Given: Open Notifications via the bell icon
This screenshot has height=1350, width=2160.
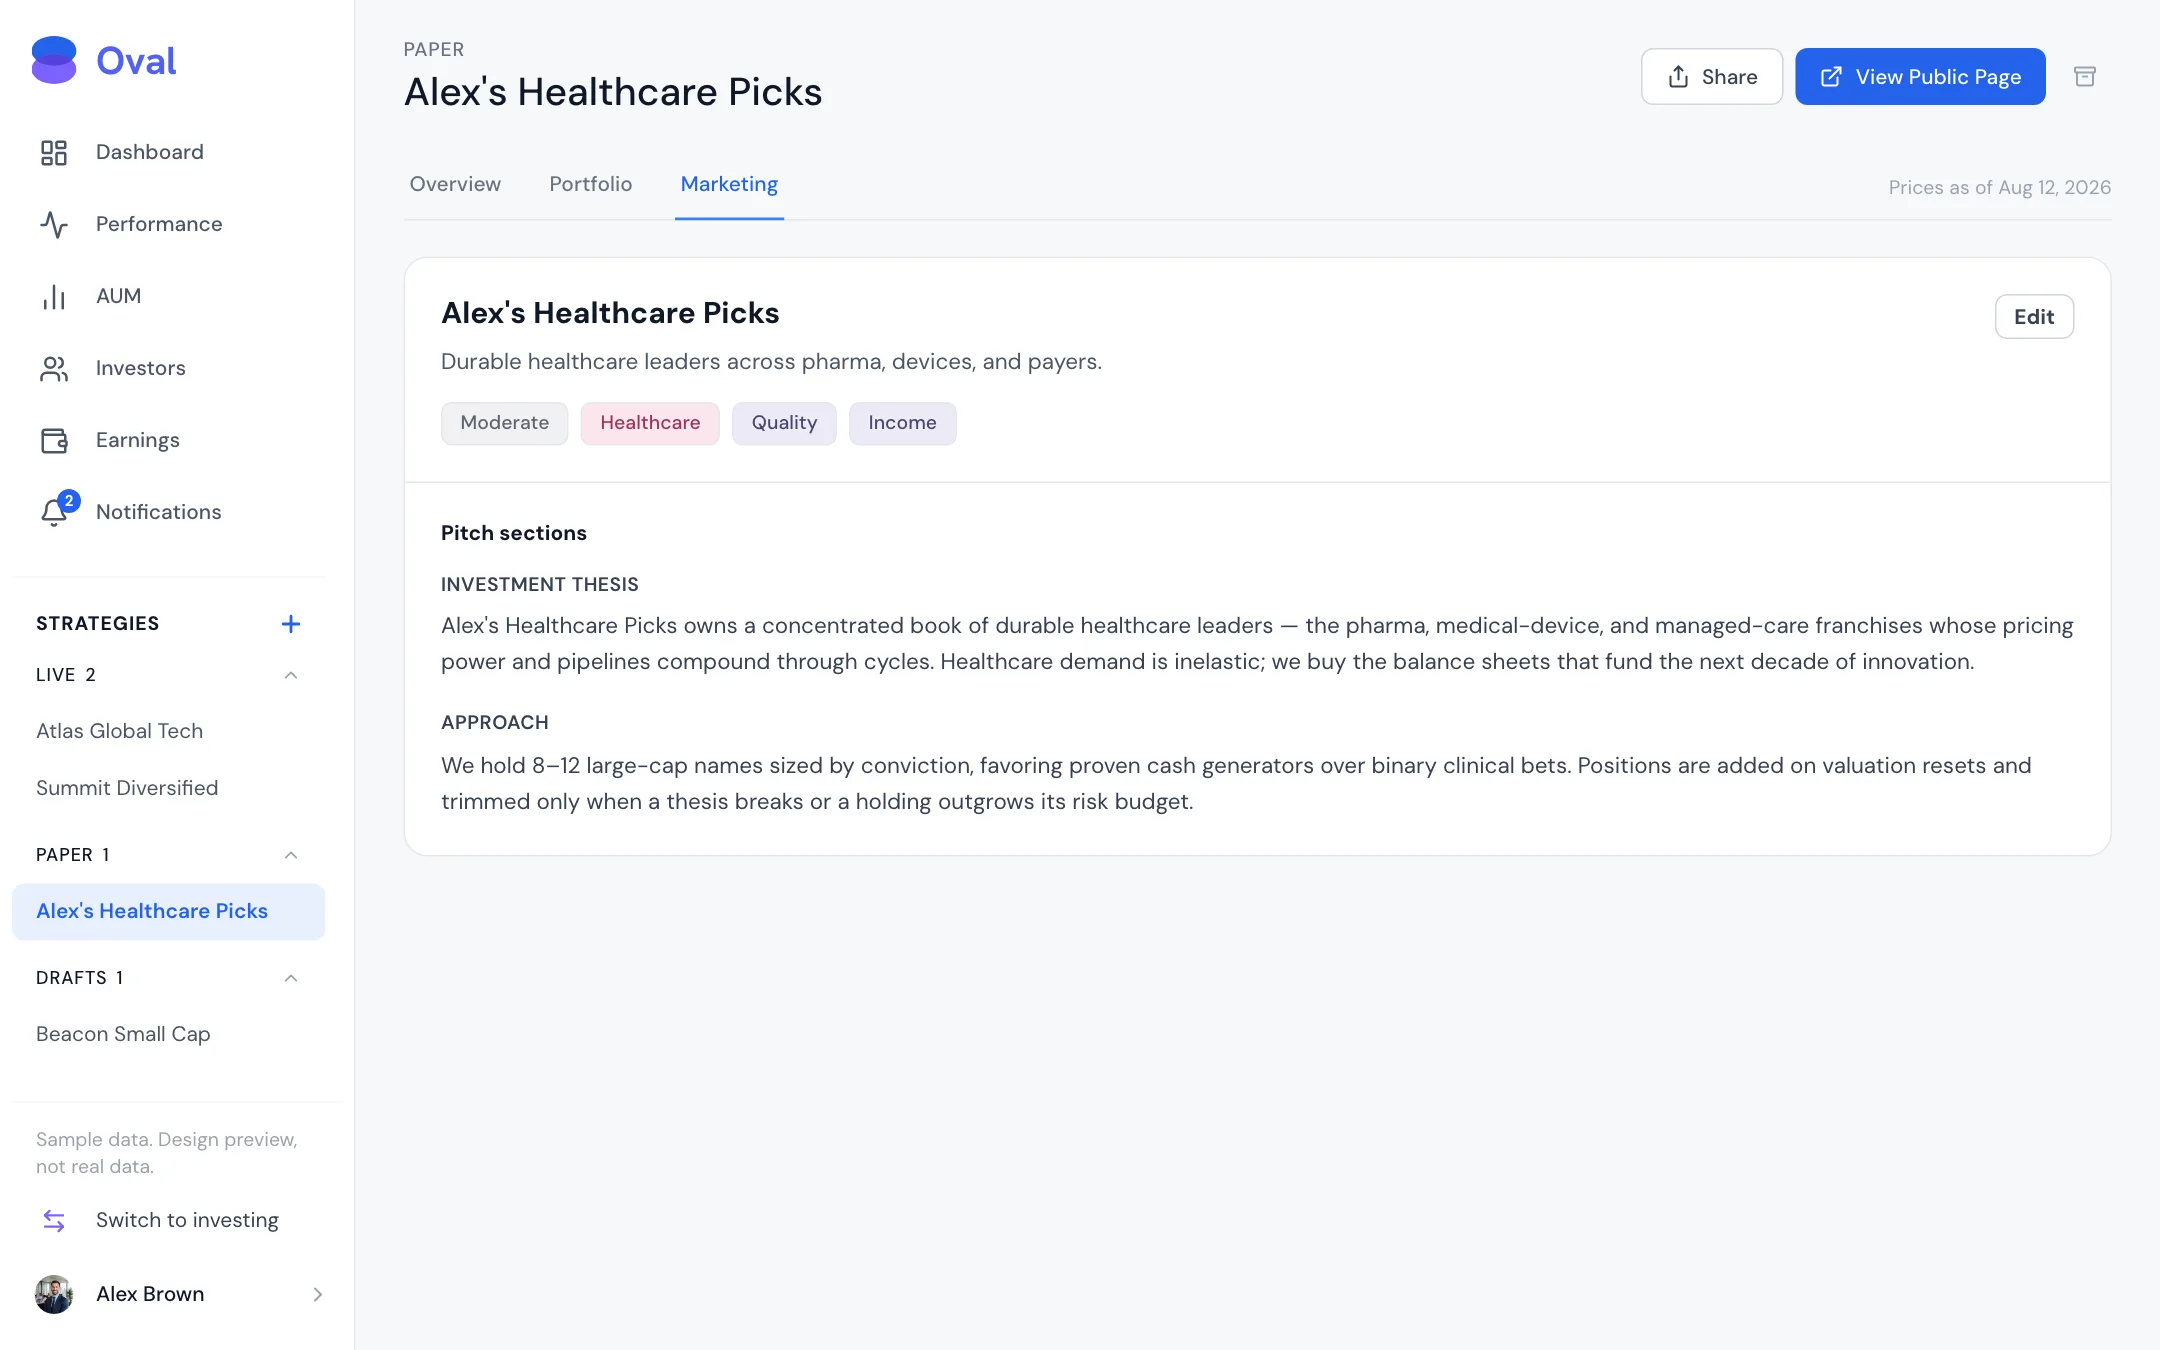Looking at the screenshot, I should pos(54,512).
